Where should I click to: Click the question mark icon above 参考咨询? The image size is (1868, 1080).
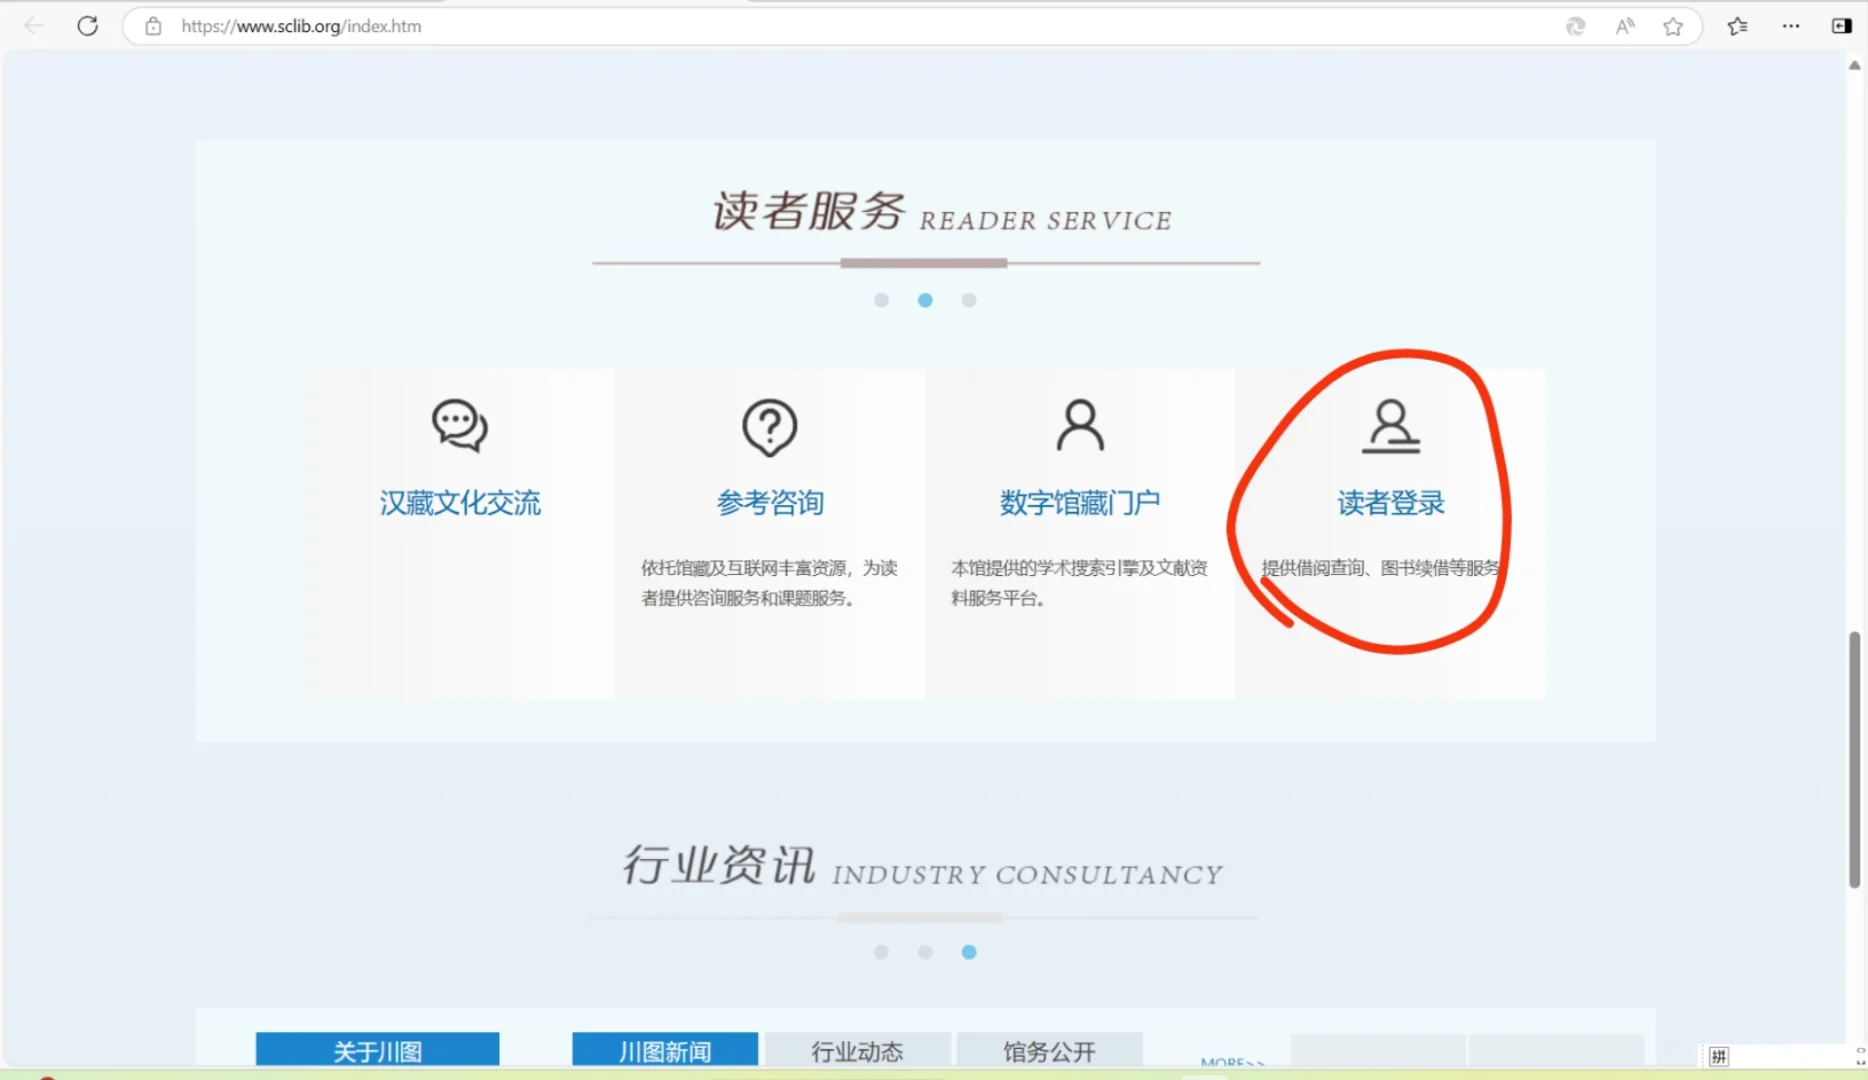coord(770,428)
